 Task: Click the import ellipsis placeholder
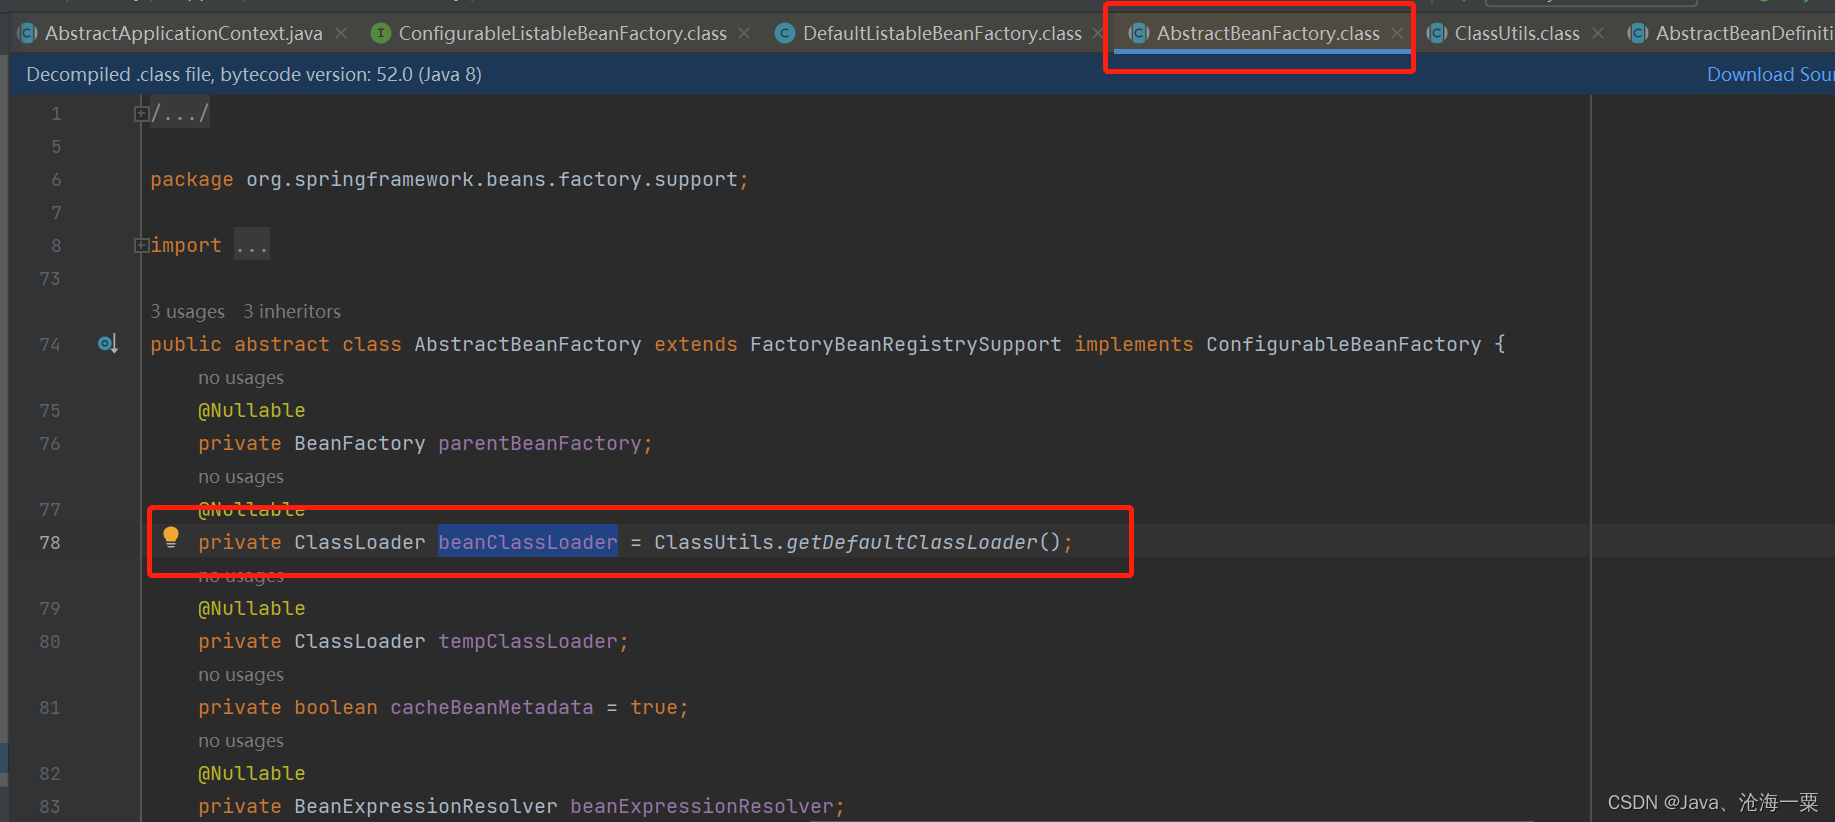click(x=252, y=245)
